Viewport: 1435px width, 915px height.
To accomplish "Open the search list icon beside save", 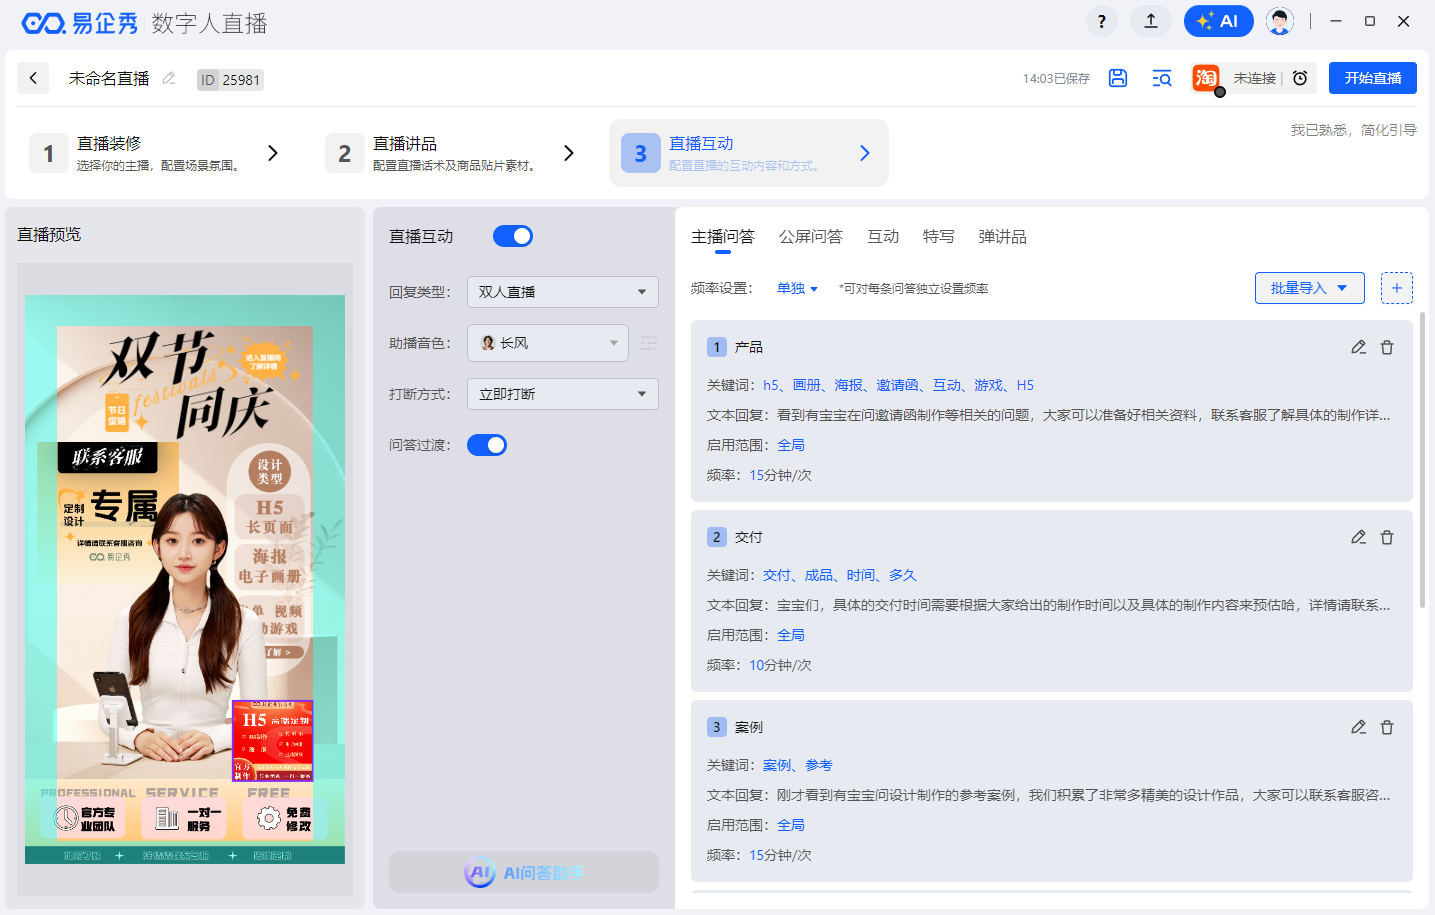I will 1161,78.
